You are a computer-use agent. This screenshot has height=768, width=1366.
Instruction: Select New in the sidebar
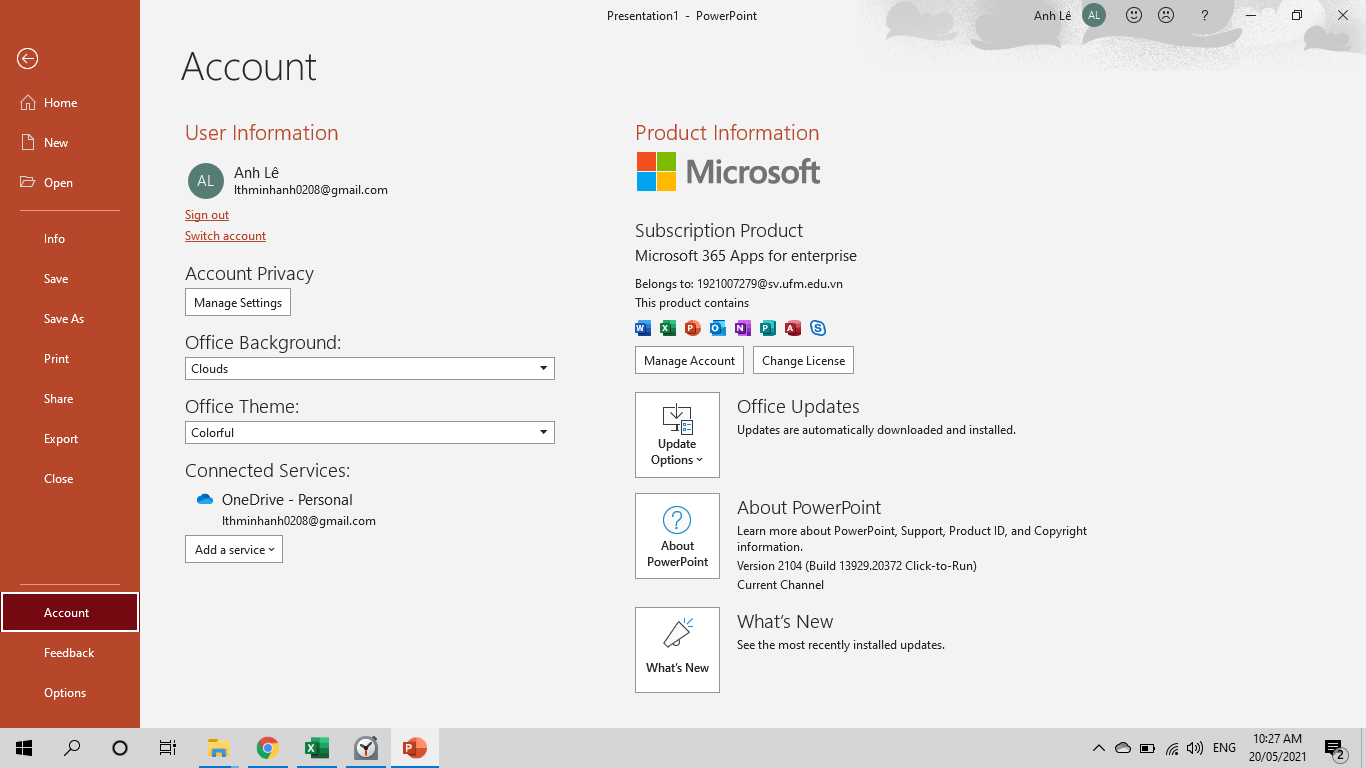pyautogui.click(x=70, y=143)
